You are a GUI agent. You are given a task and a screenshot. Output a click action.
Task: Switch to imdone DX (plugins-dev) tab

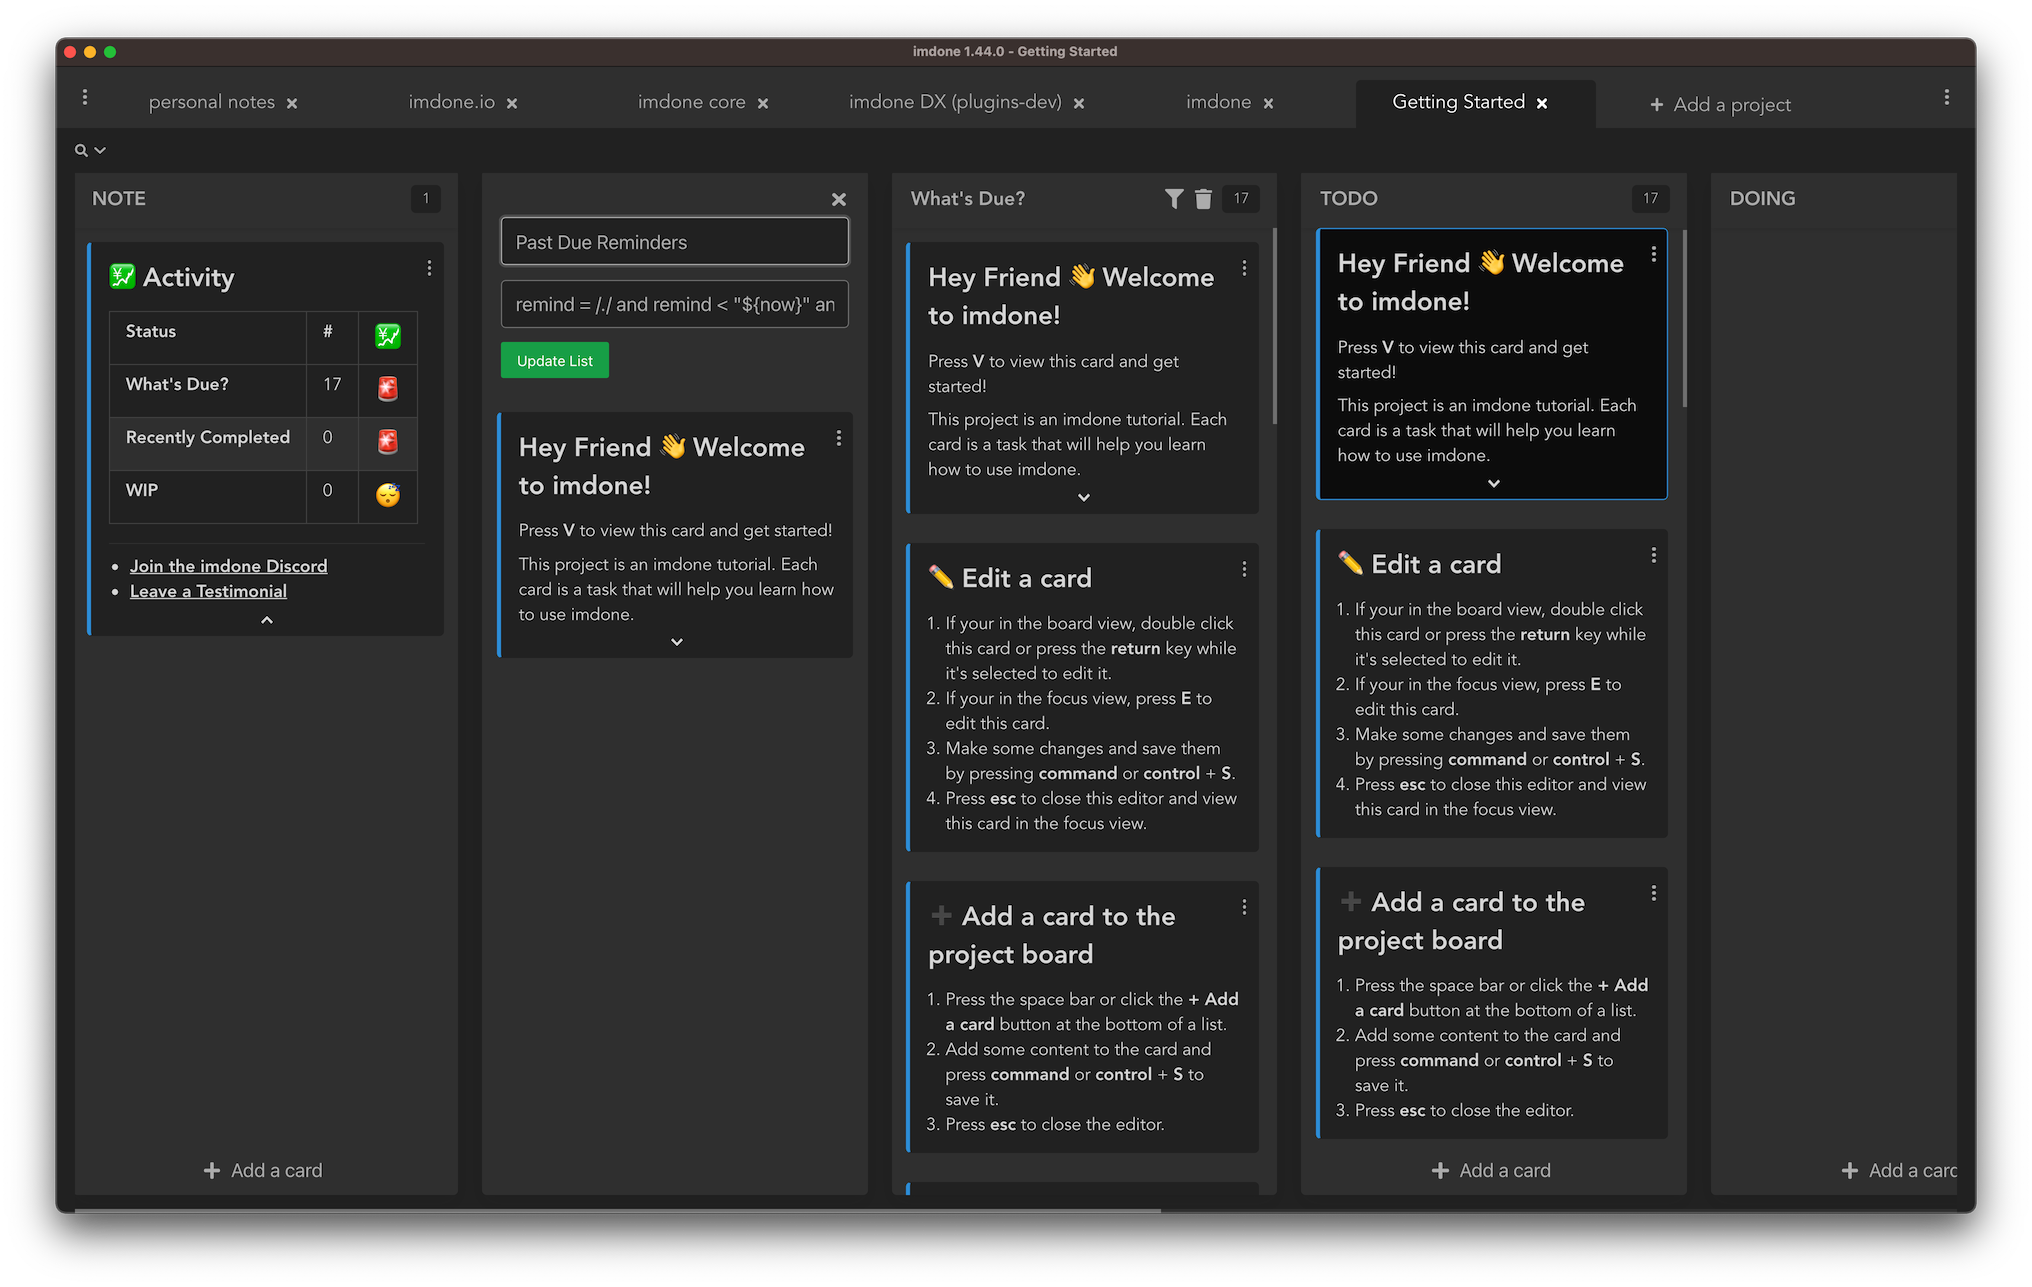(955, 102)
